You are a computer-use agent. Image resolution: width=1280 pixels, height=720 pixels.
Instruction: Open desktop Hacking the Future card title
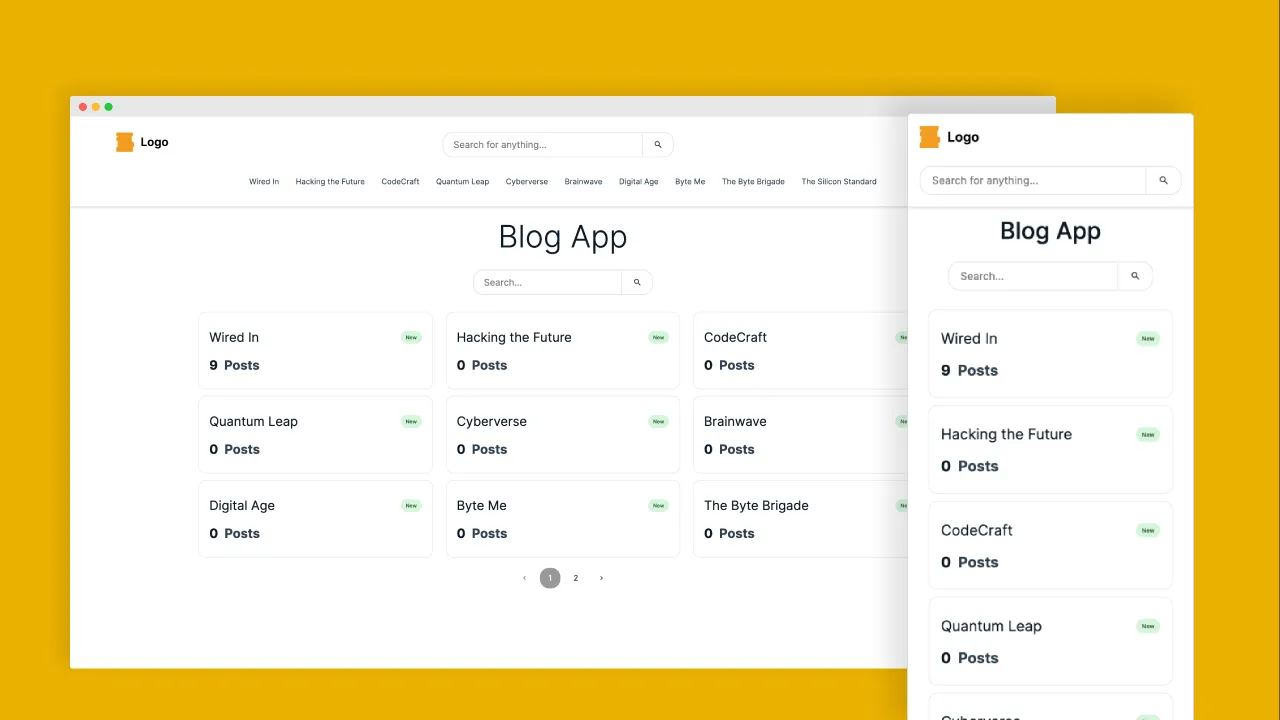point(514,338)
